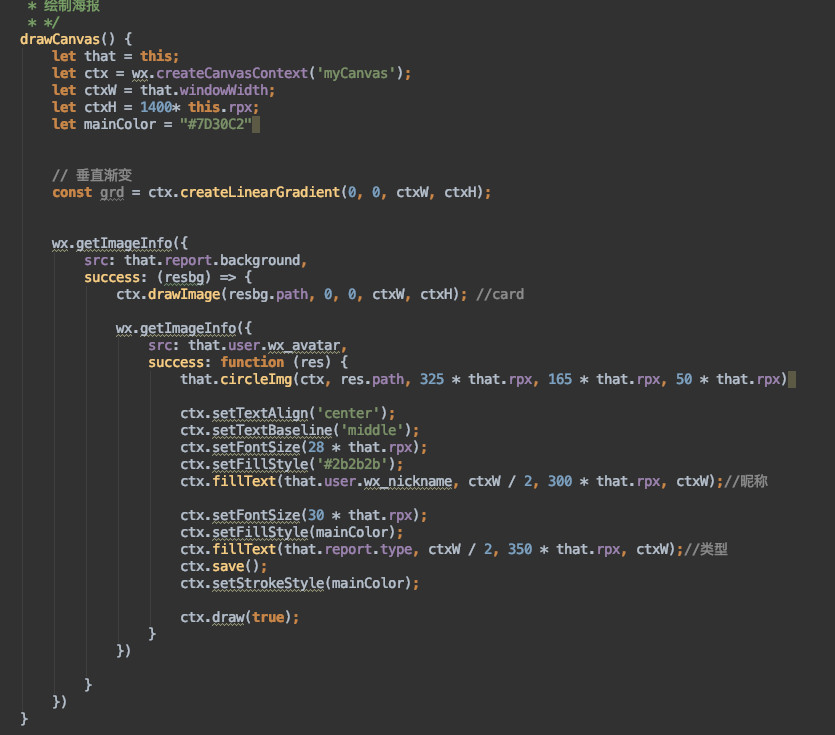
Task: Click the wx_nickname property
Action: tap(408, 481)
